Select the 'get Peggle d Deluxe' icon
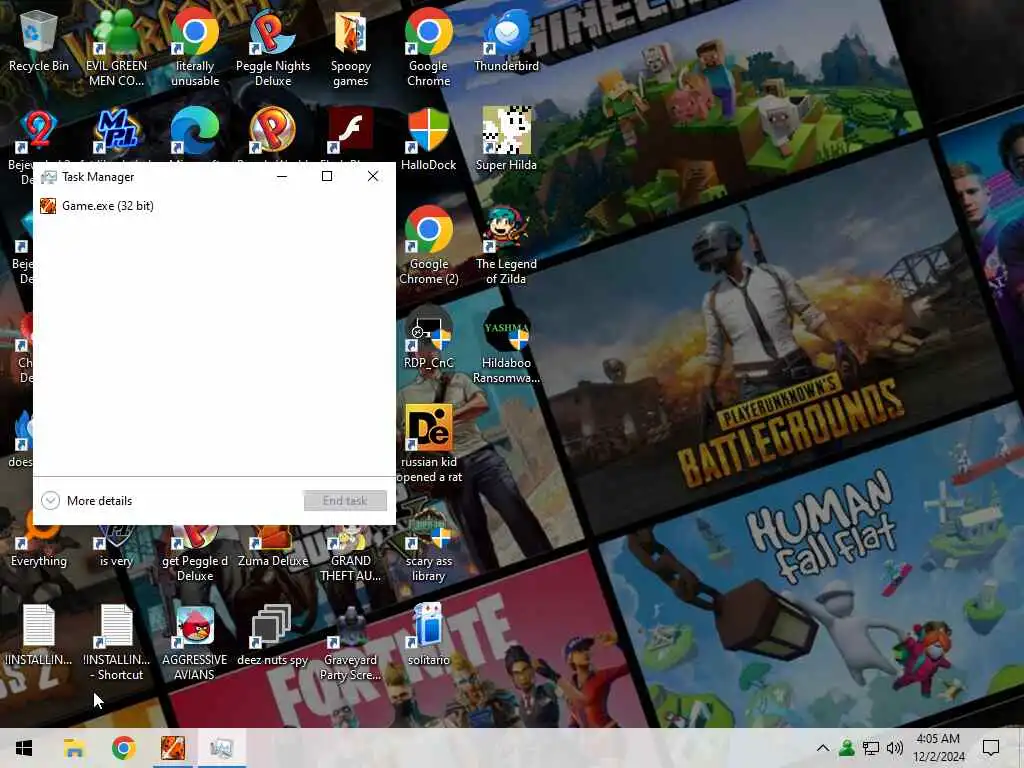This screenshot has width=1024, height=768. pyautogui.click(x=195, y=555)
